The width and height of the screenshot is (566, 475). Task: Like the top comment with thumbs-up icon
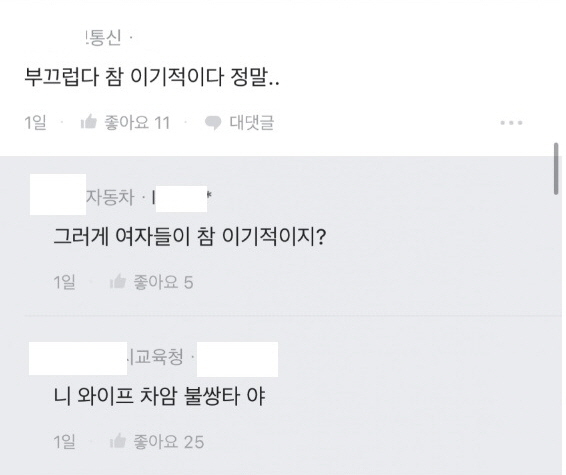point(88,122)
